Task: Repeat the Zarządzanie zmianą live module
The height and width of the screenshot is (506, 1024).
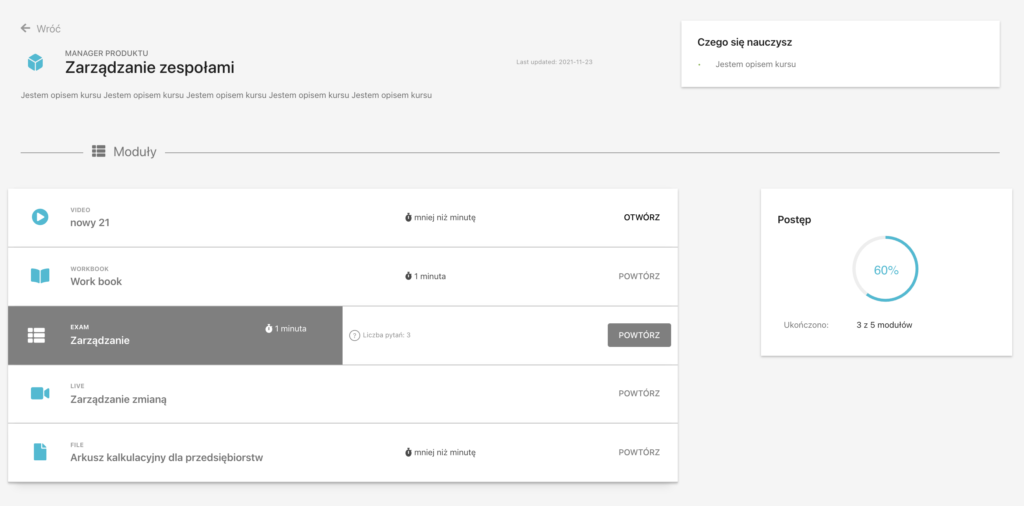Action: tap(639, 394)
